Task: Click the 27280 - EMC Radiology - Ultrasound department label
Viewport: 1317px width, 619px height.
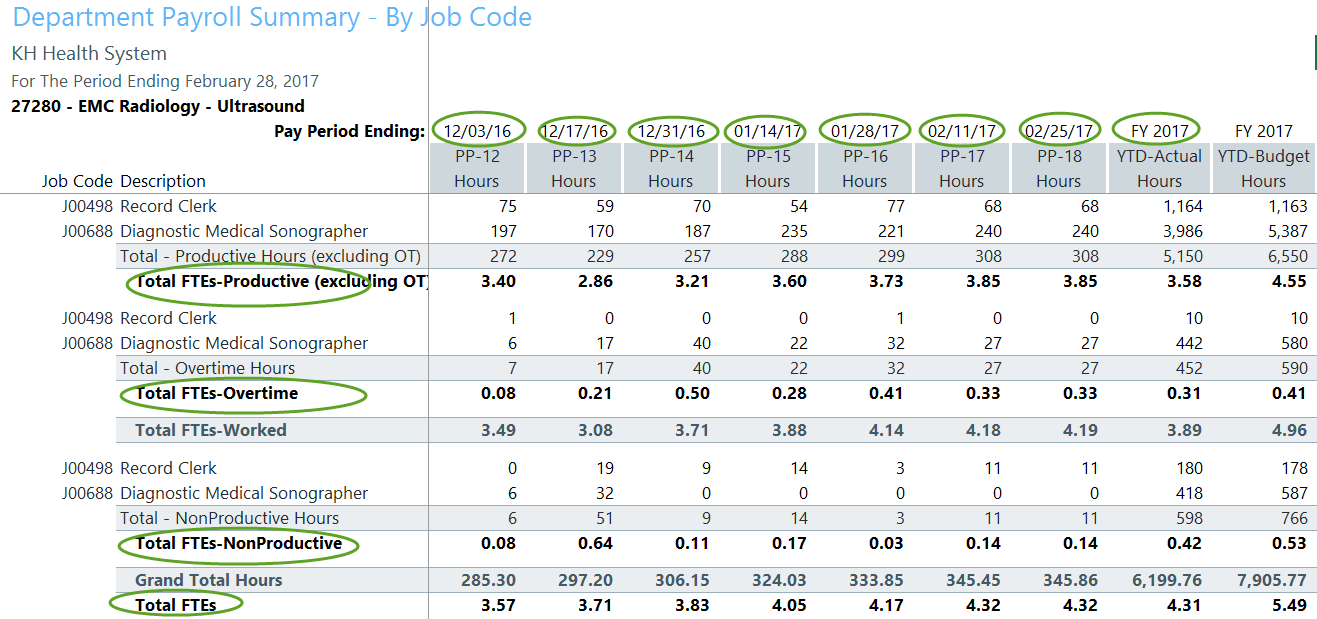Action: [158, 106]
